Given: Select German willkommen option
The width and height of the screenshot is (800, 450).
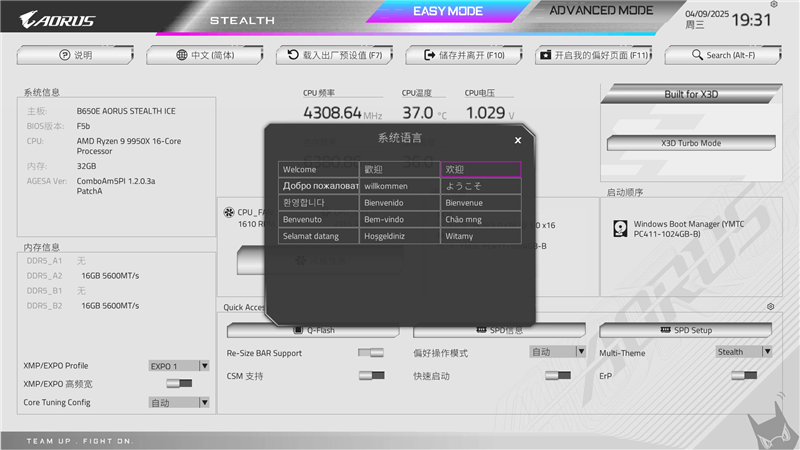Looking at the screenshot, I should click(x=399, y=186).
